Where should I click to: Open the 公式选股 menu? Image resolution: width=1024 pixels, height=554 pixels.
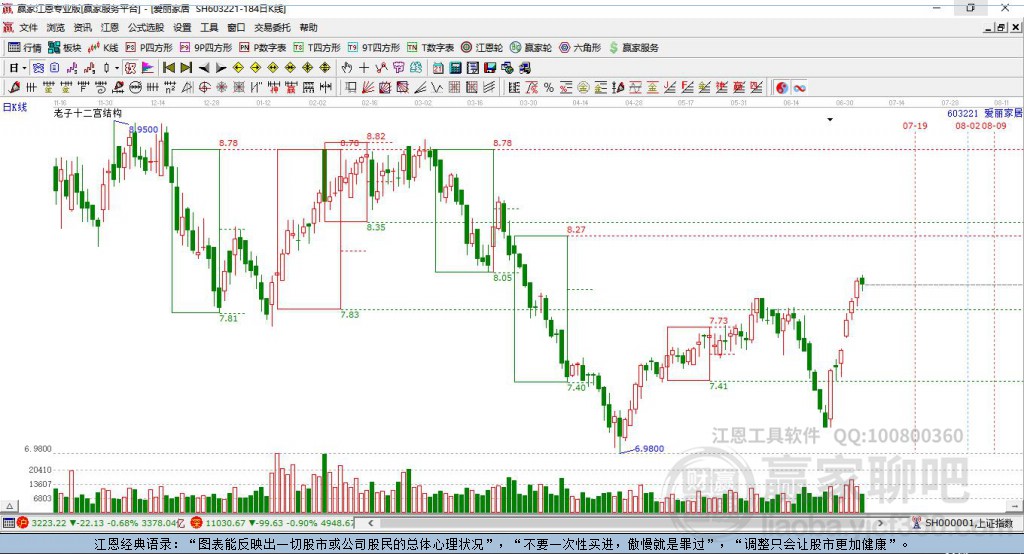[x=146, y=27]
